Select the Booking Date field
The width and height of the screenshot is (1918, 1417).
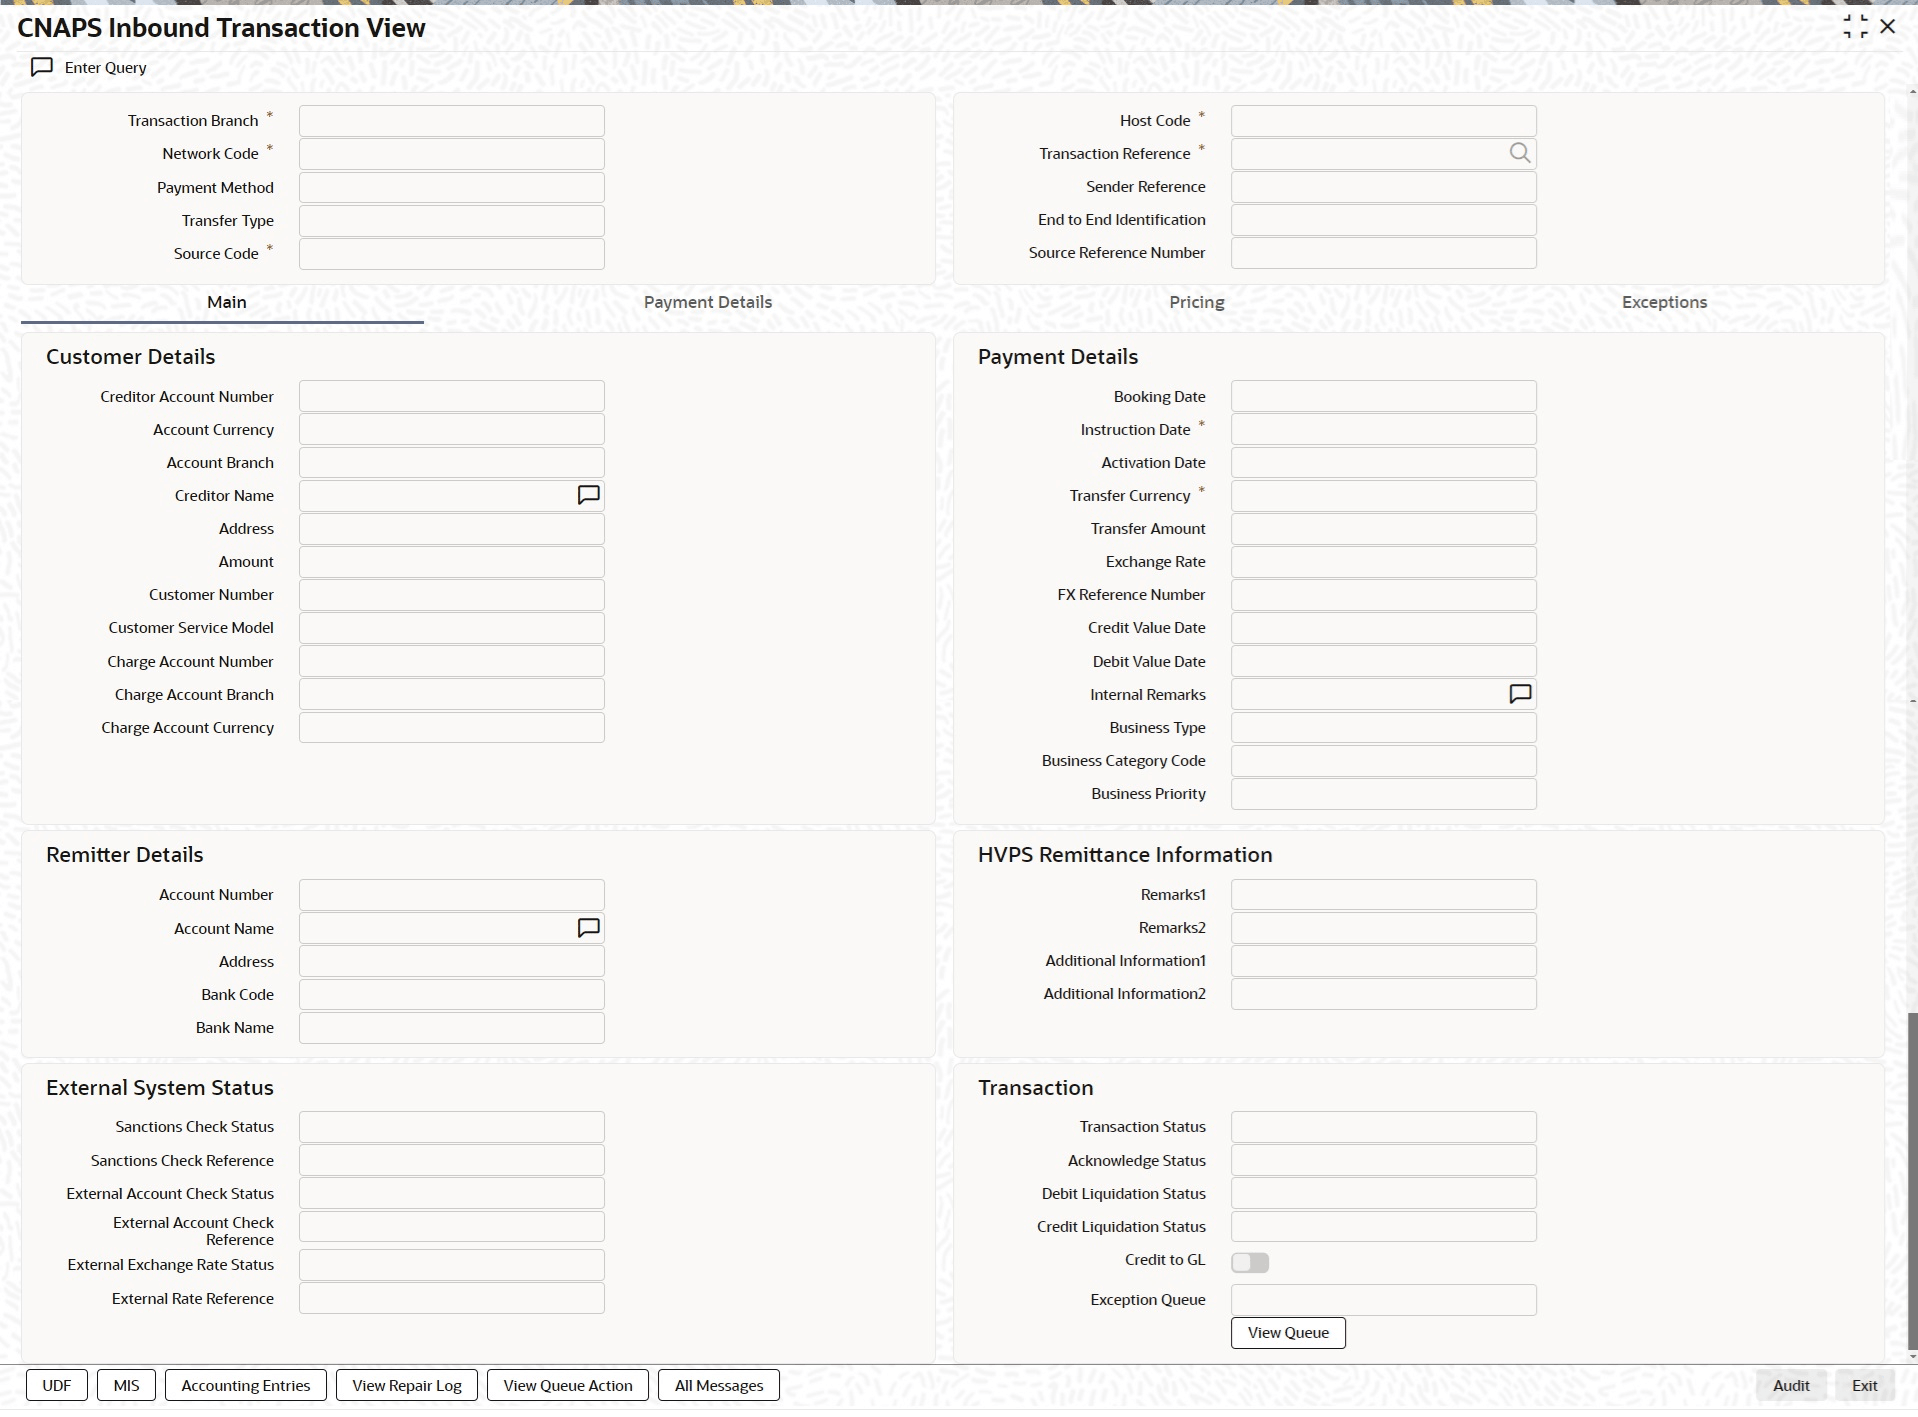1384,396
